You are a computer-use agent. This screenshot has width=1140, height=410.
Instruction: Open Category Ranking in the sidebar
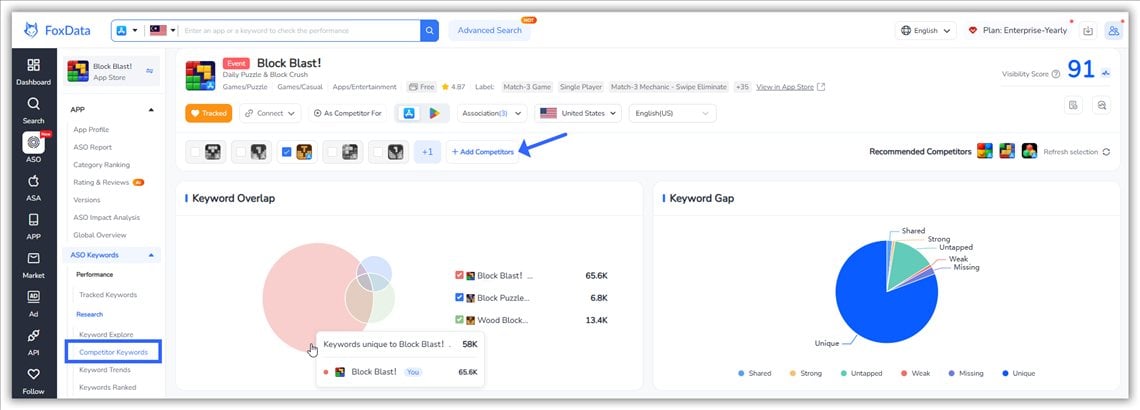pos(102,165)
